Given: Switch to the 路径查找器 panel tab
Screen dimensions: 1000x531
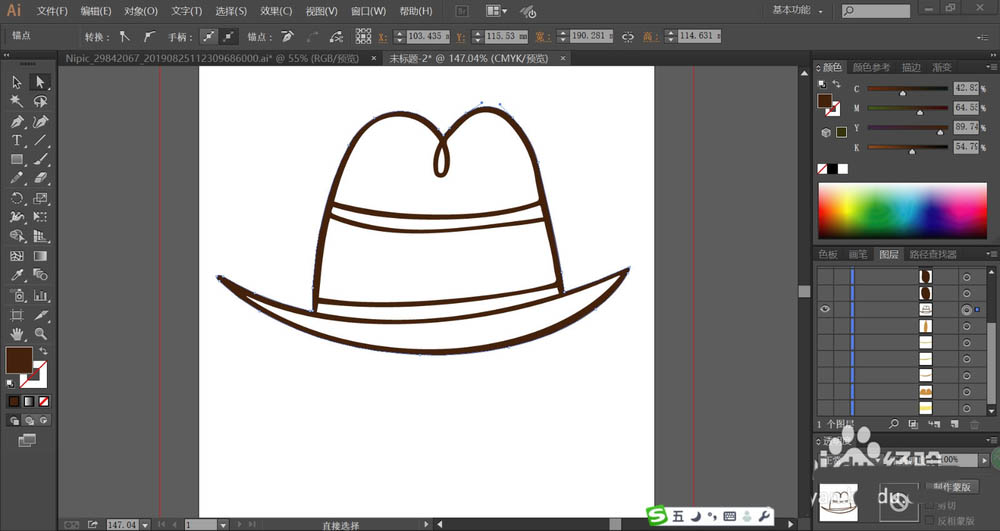Looking at the screenshot, I should click(932, 254).
